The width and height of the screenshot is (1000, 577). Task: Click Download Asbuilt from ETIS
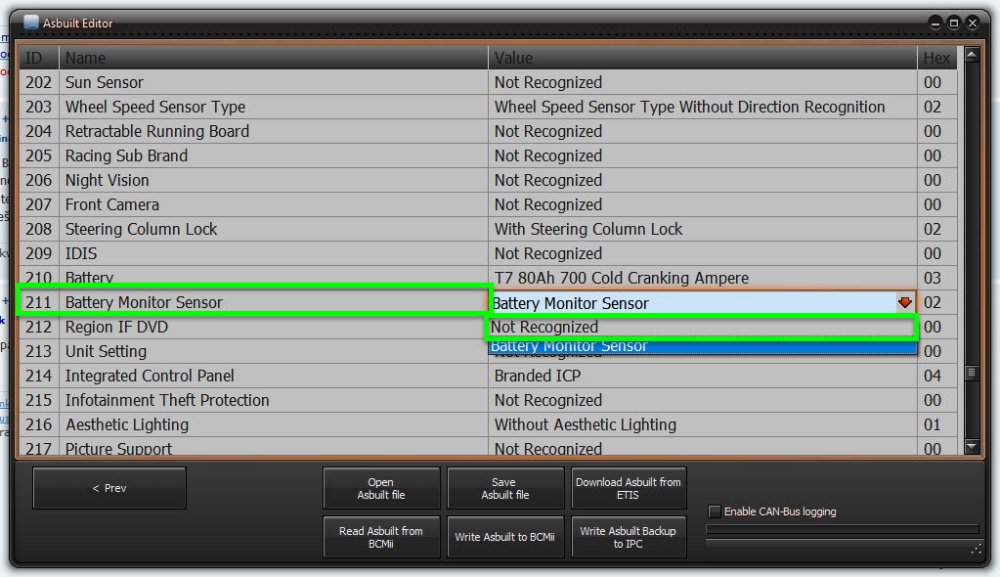click(x=627, y=488)
